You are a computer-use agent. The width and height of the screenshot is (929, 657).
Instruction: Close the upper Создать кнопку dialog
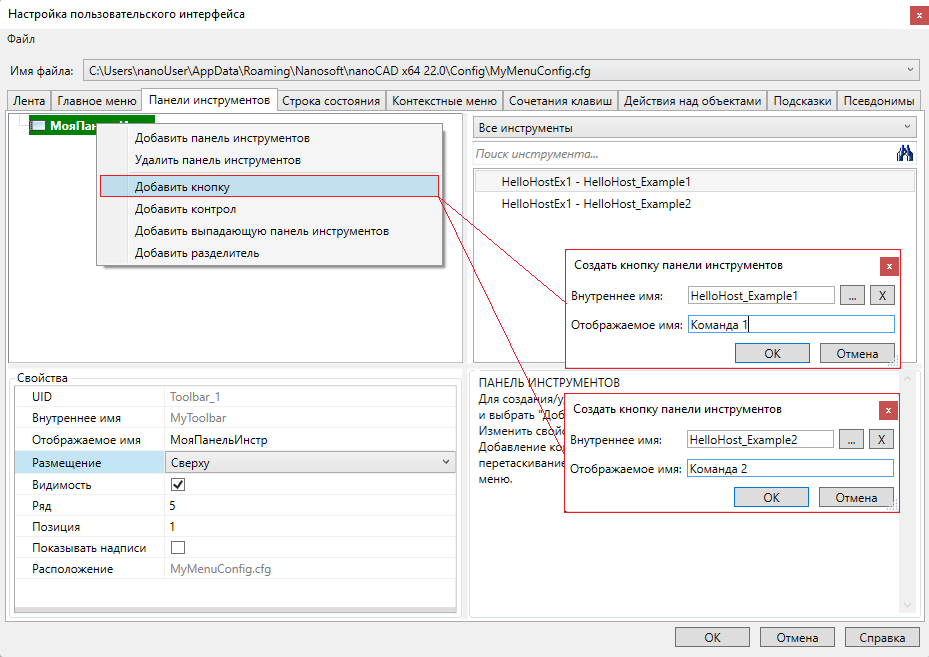[889, 266]
